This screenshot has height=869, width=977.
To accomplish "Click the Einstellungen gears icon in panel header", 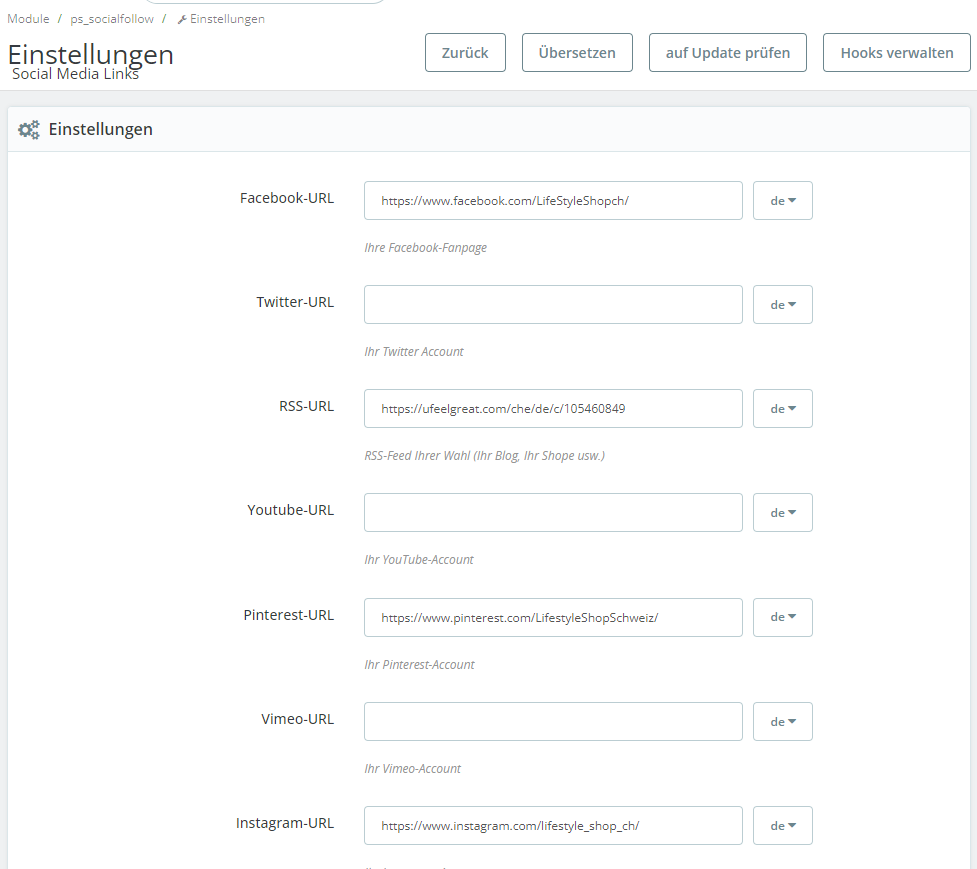I will pos(29,130).
